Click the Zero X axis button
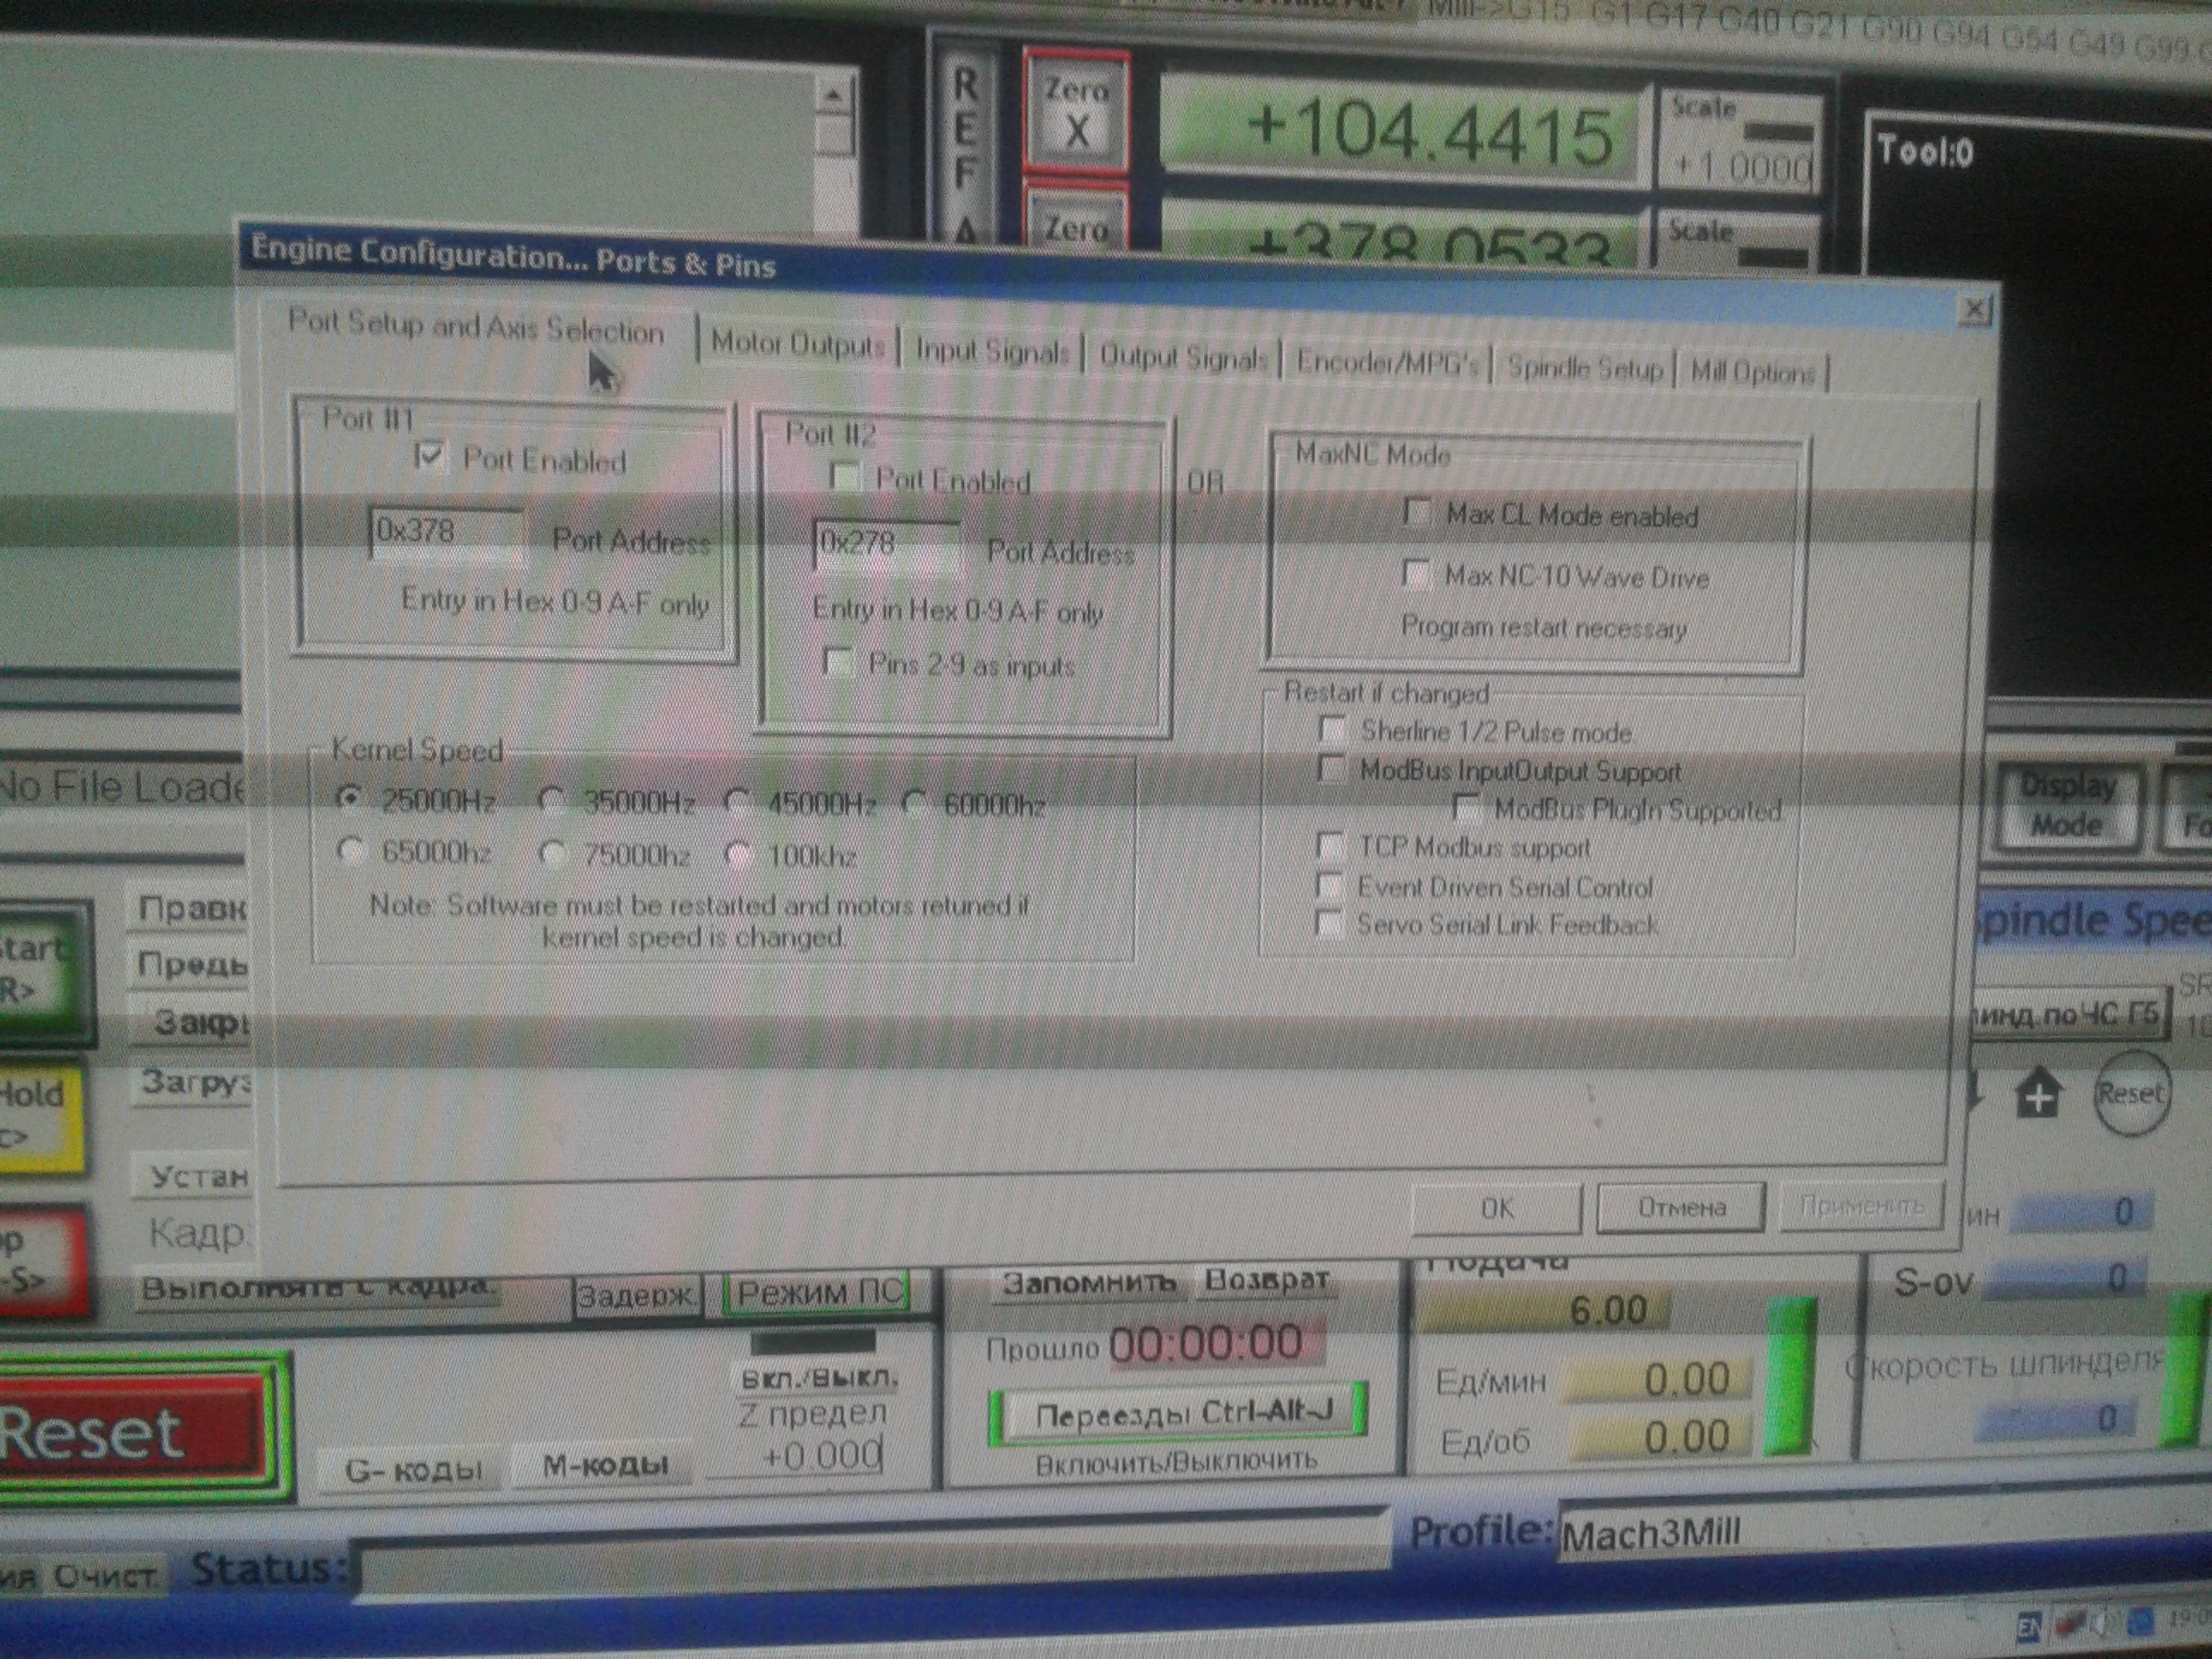 click(x=1076, y=113)
